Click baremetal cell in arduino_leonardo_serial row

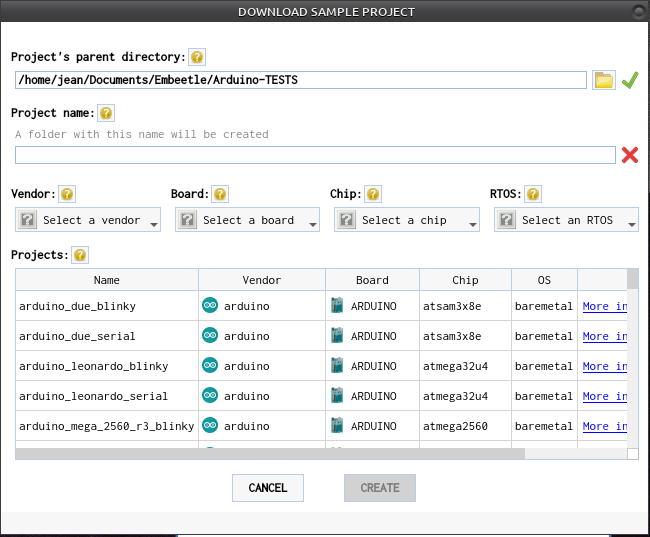[x=544, y=396]
